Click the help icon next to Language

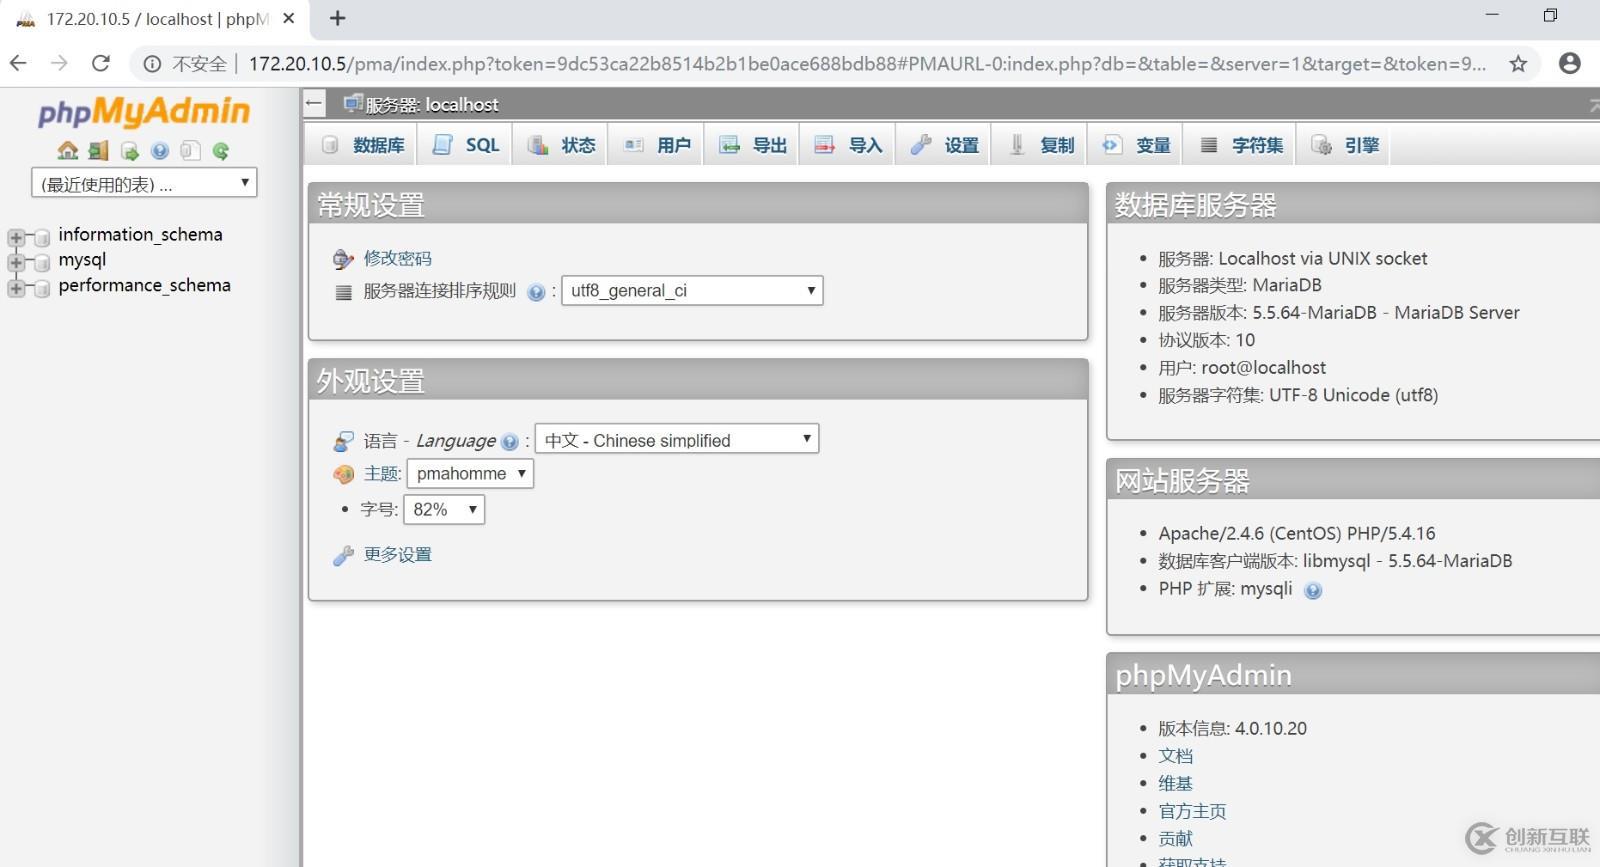click(510, 442)
